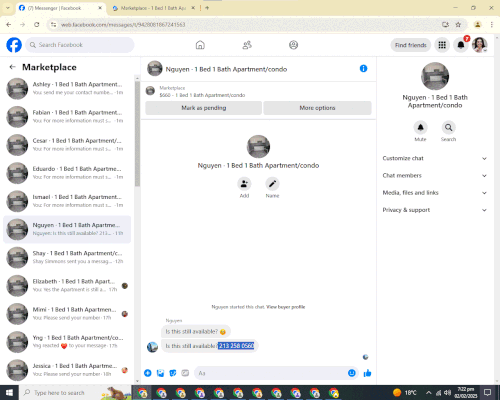The height and width of the screenshot is (400, 500).
Task: Open the account profile picture menu
Action: tap(480, 45)
